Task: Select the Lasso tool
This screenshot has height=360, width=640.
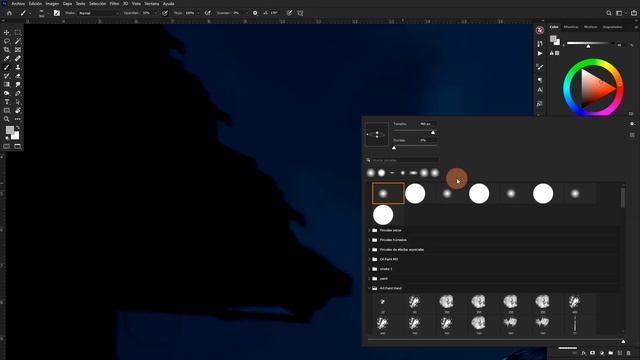Action: point(7,41)
